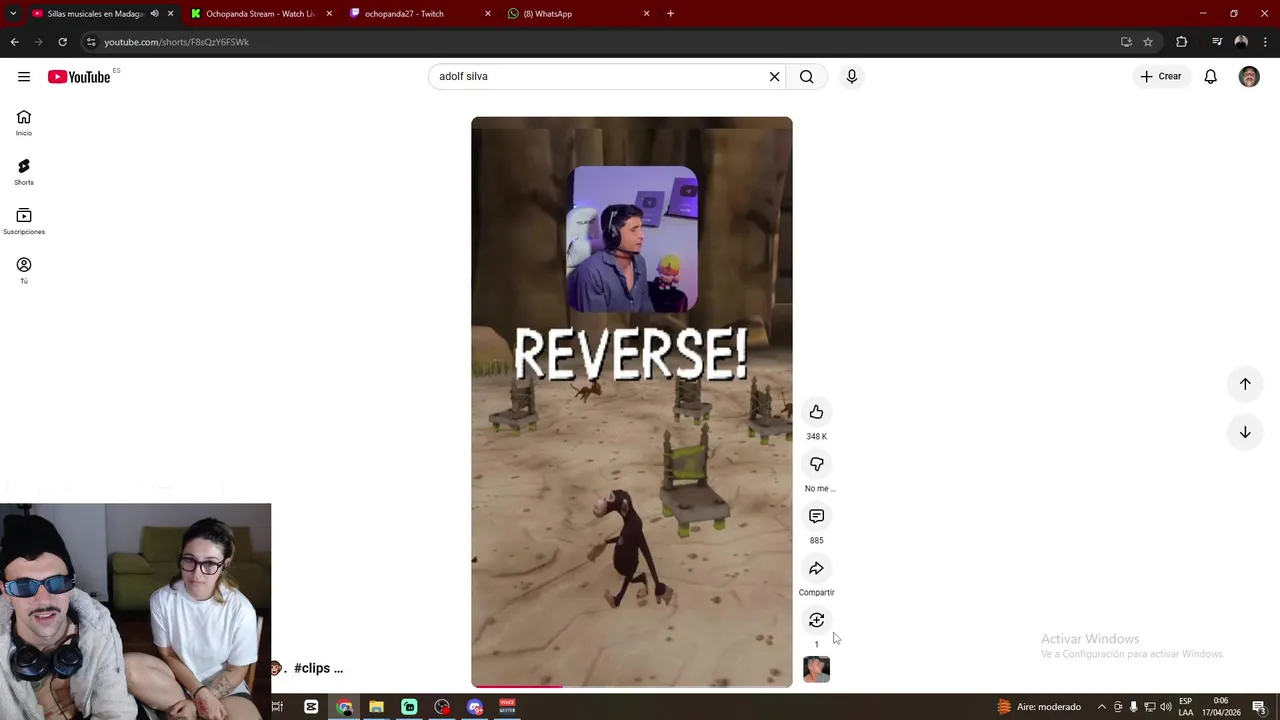Reload the current page
This screenshot has width=1280, height=720.
[x=62, y=42]
